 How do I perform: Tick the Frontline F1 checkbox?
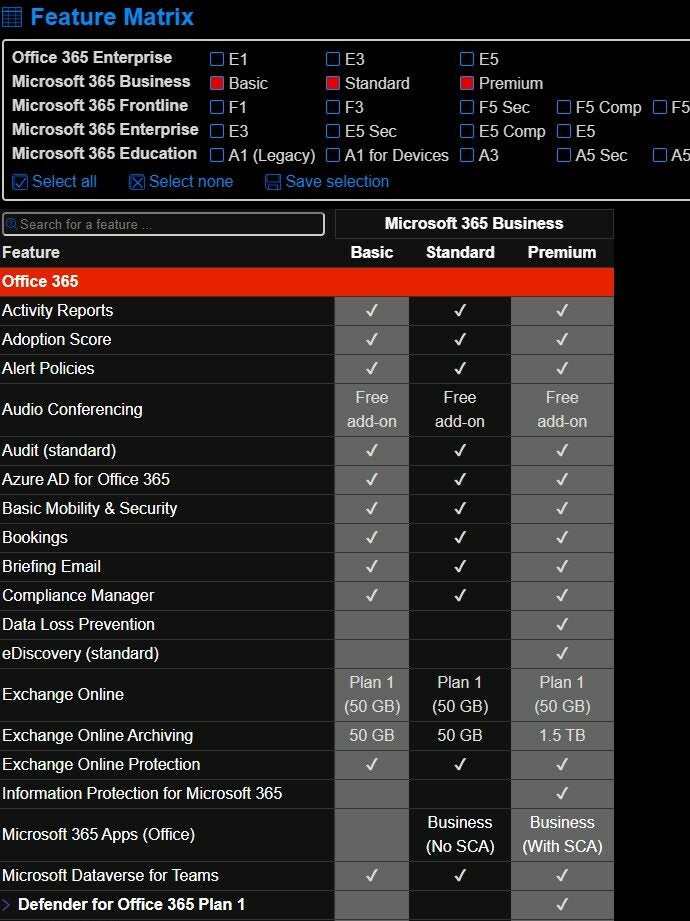[x=217, y=107]
